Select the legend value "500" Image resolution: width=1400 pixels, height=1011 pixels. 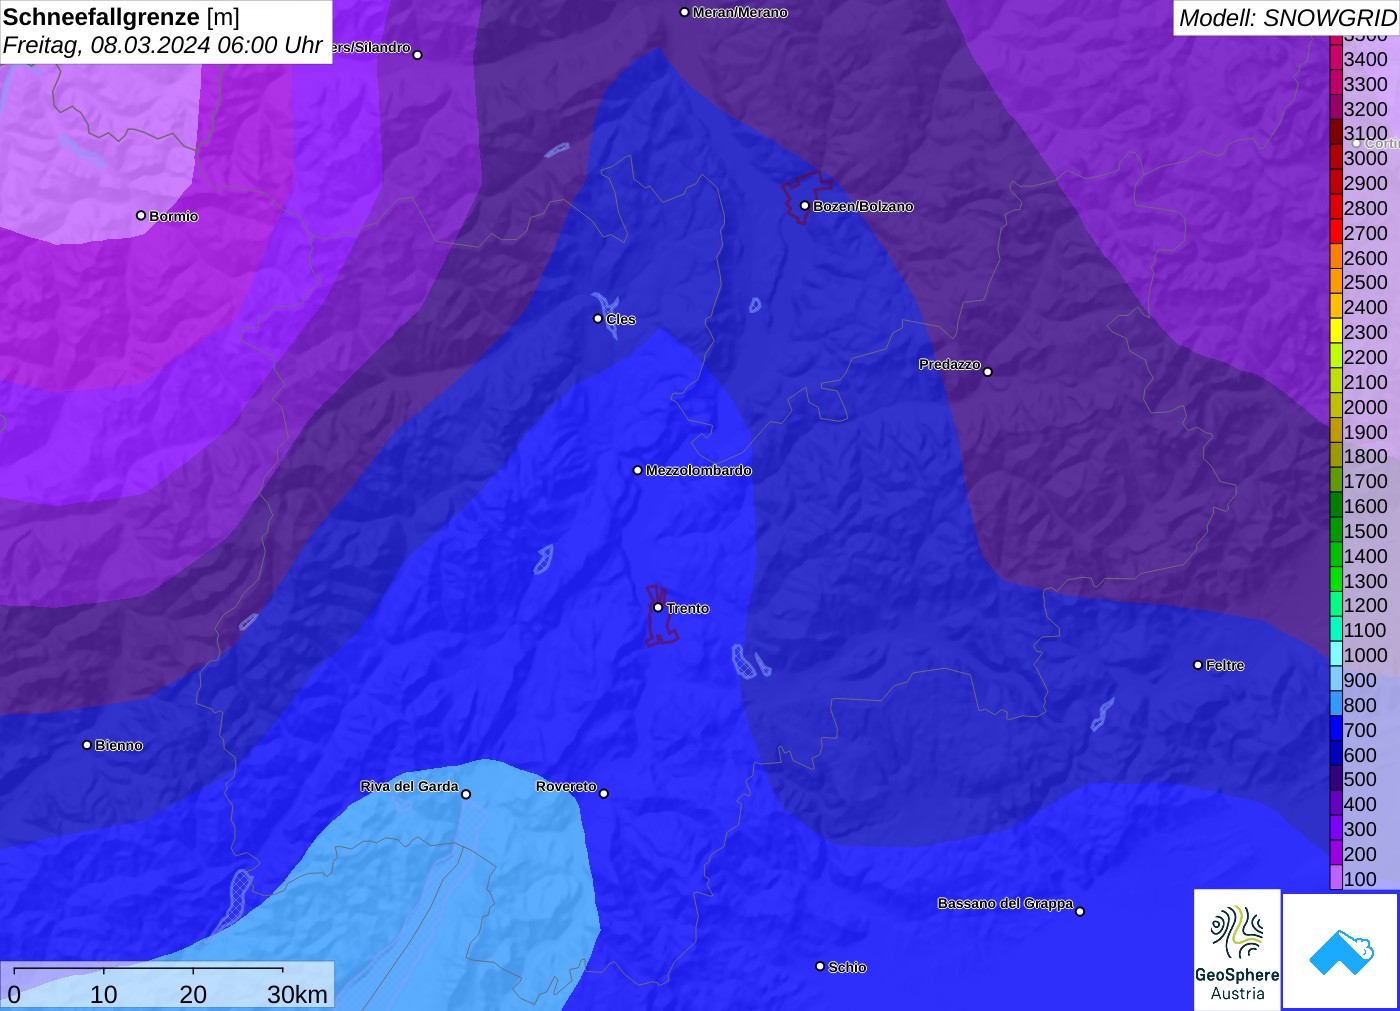pos(1360,779)
